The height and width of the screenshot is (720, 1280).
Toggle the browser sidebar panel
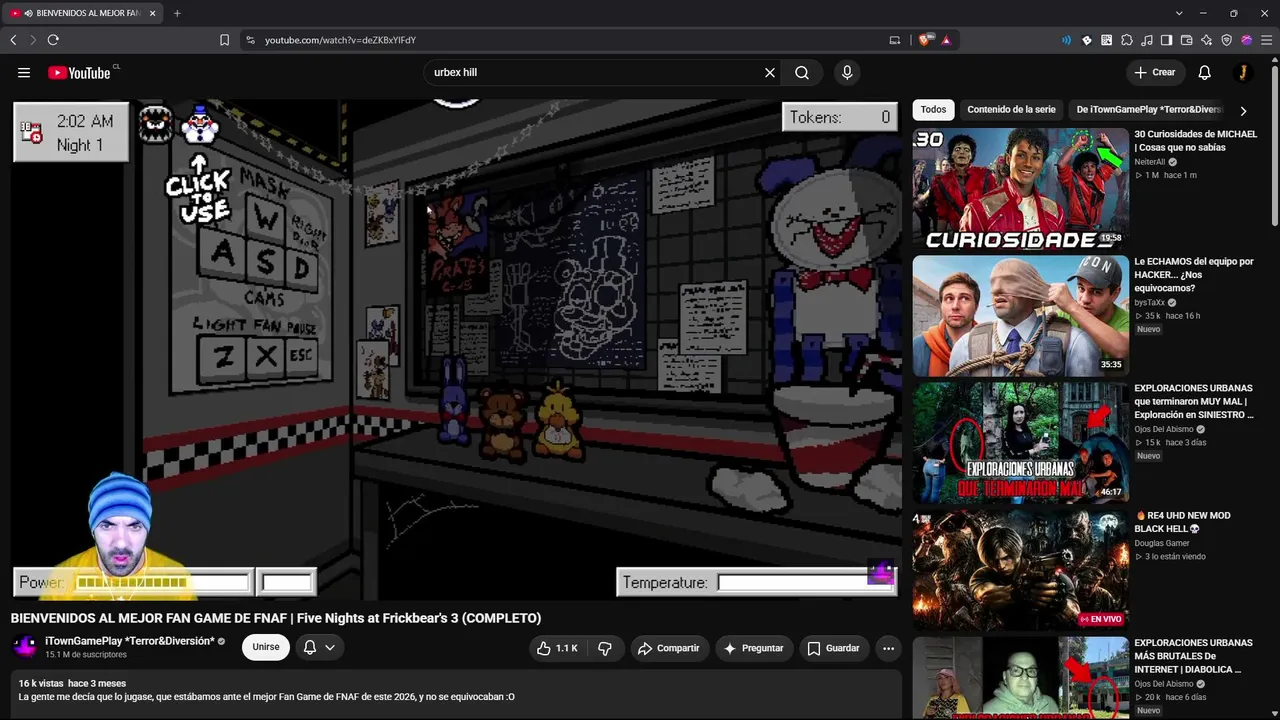[x=1167, y=40]
